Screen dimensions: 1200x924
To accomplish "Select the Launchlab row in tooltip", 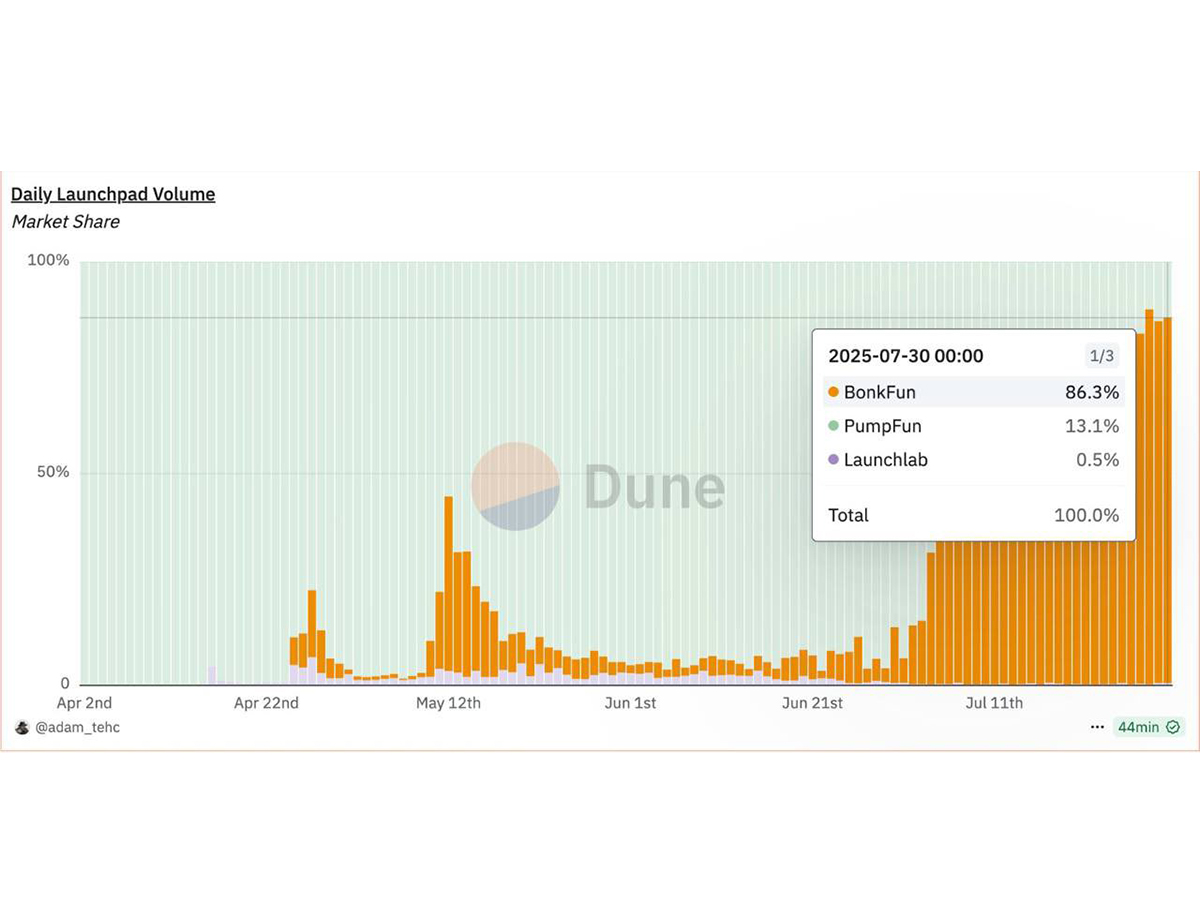I will click(x=974, y=460).
